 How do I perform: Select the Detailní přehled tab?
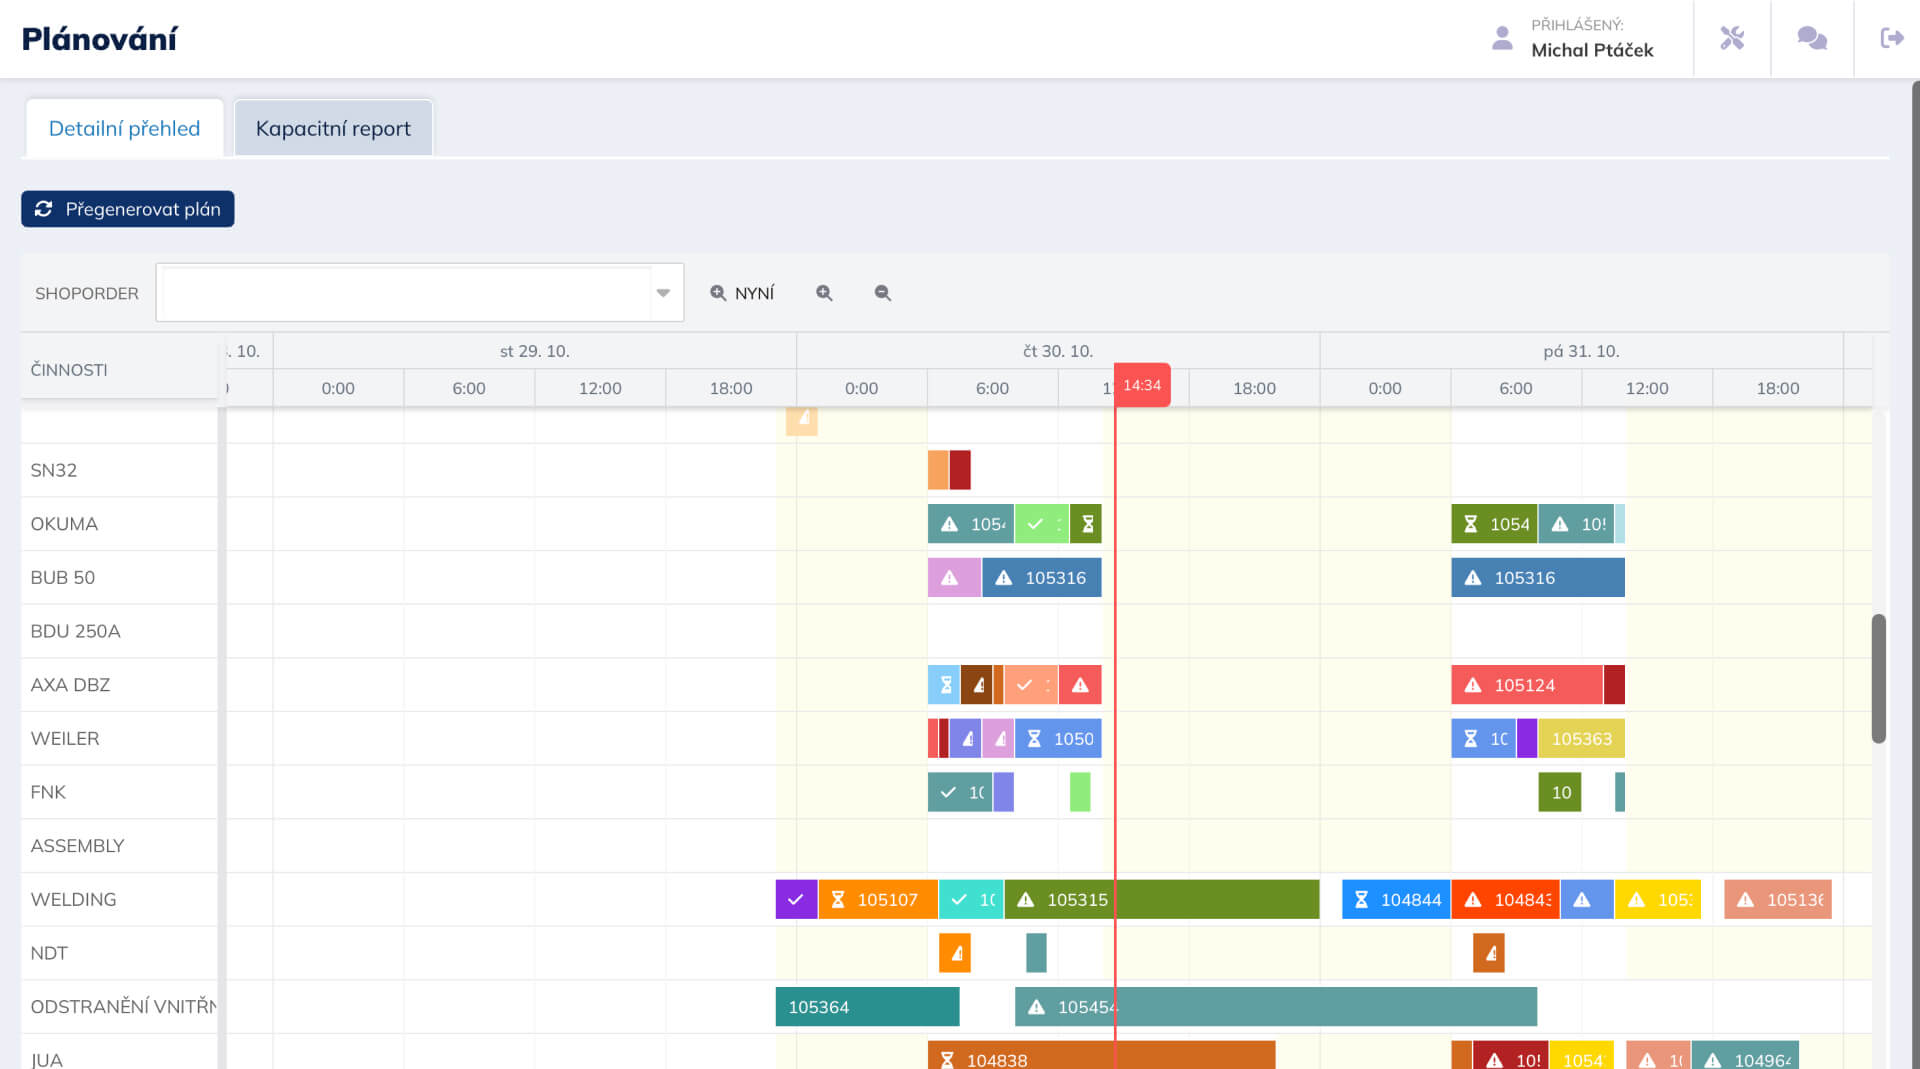pos(125,128)
